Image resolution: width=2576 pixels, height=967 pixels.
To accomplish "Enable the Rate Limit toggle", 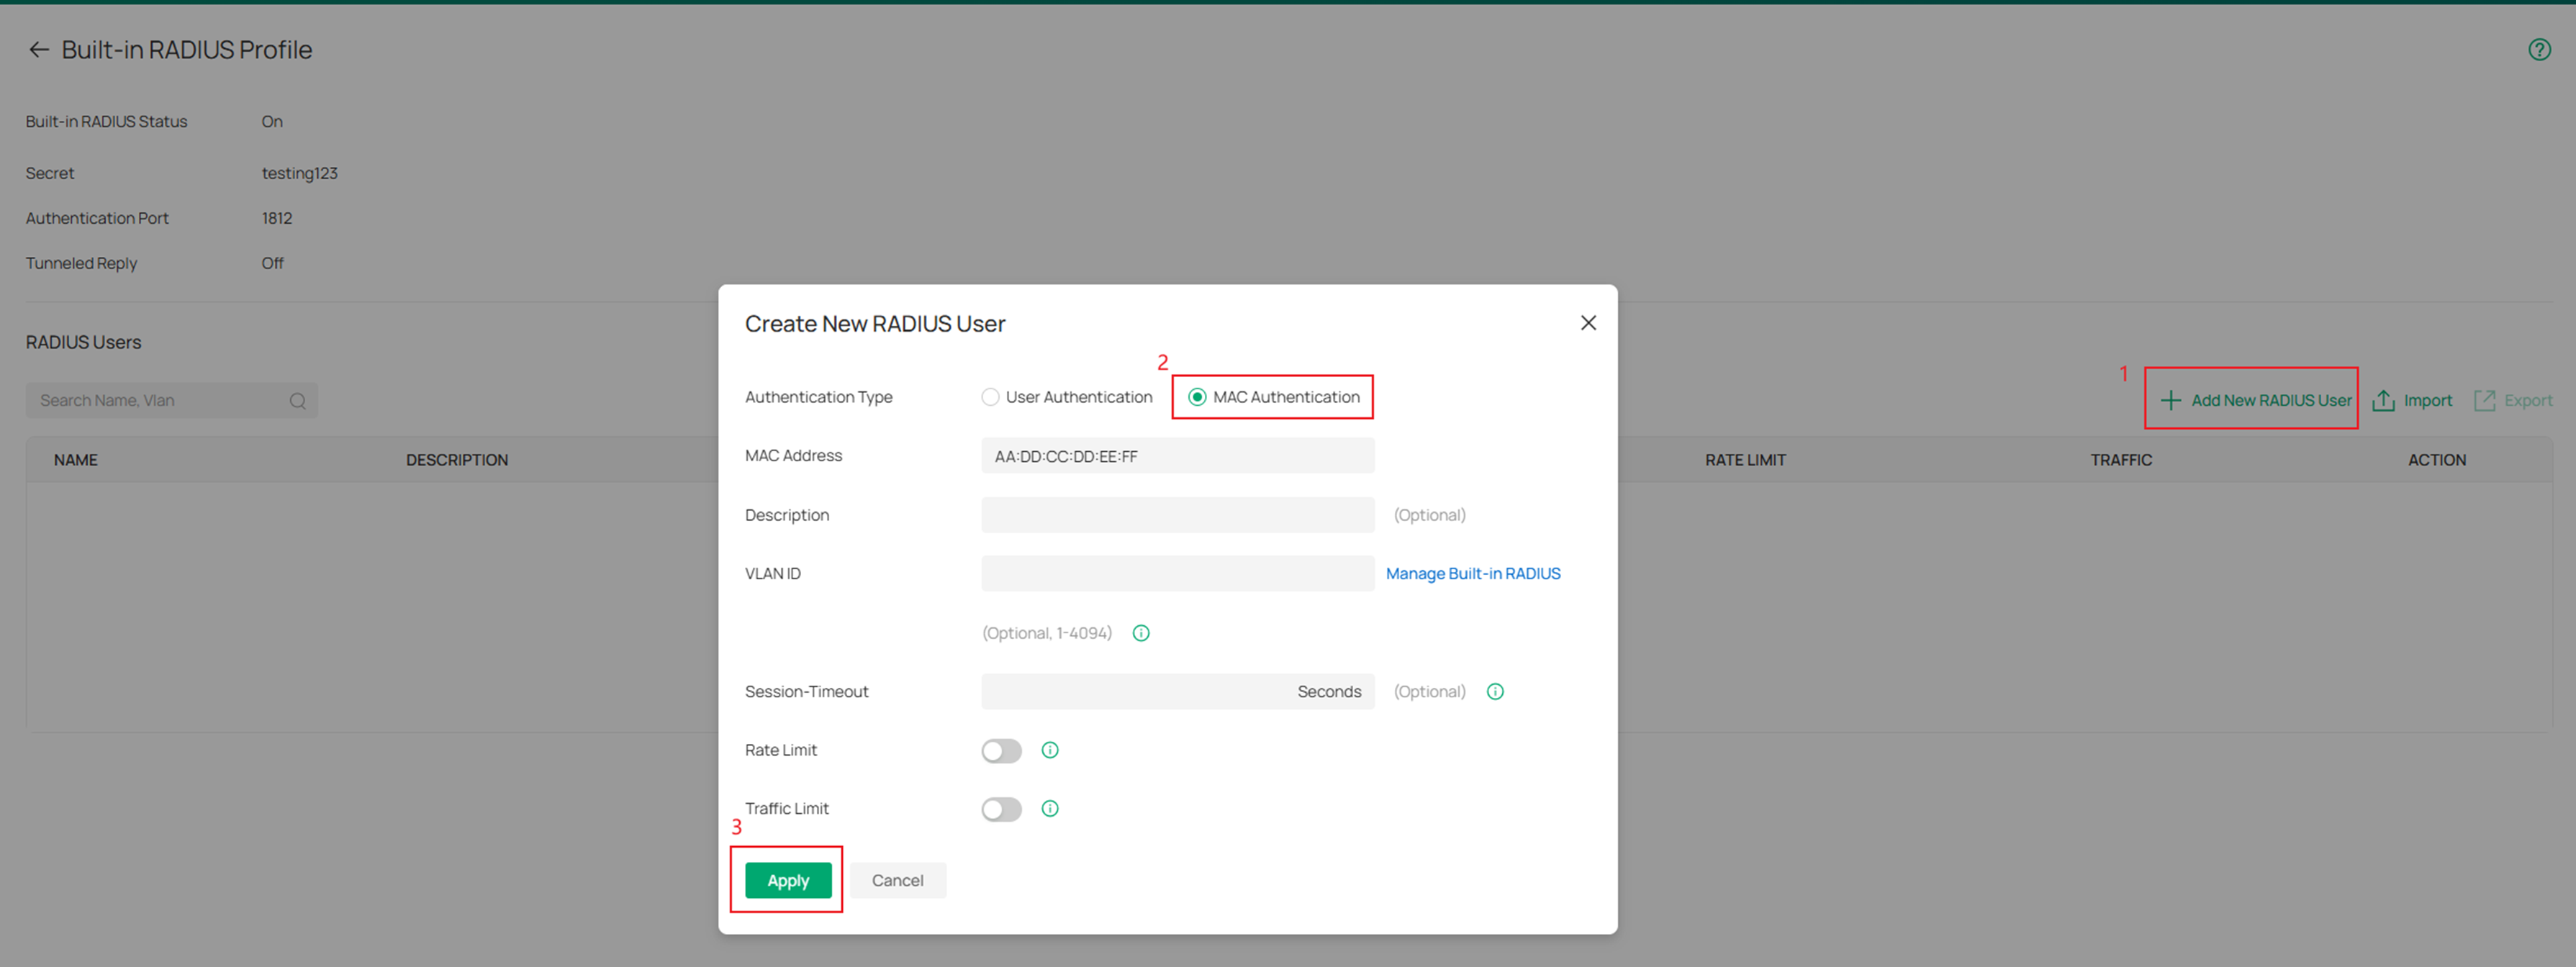I will click(x=1001, y=751).
